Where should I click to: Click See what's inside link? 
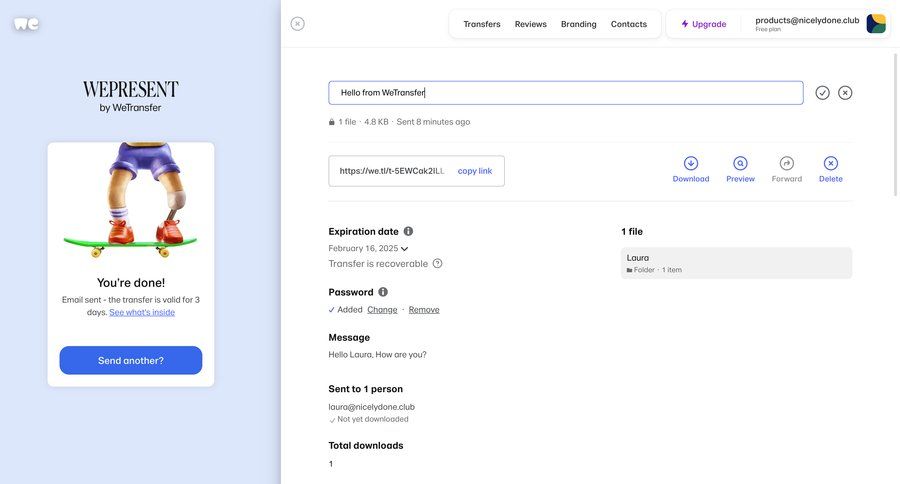pos(142,312)
